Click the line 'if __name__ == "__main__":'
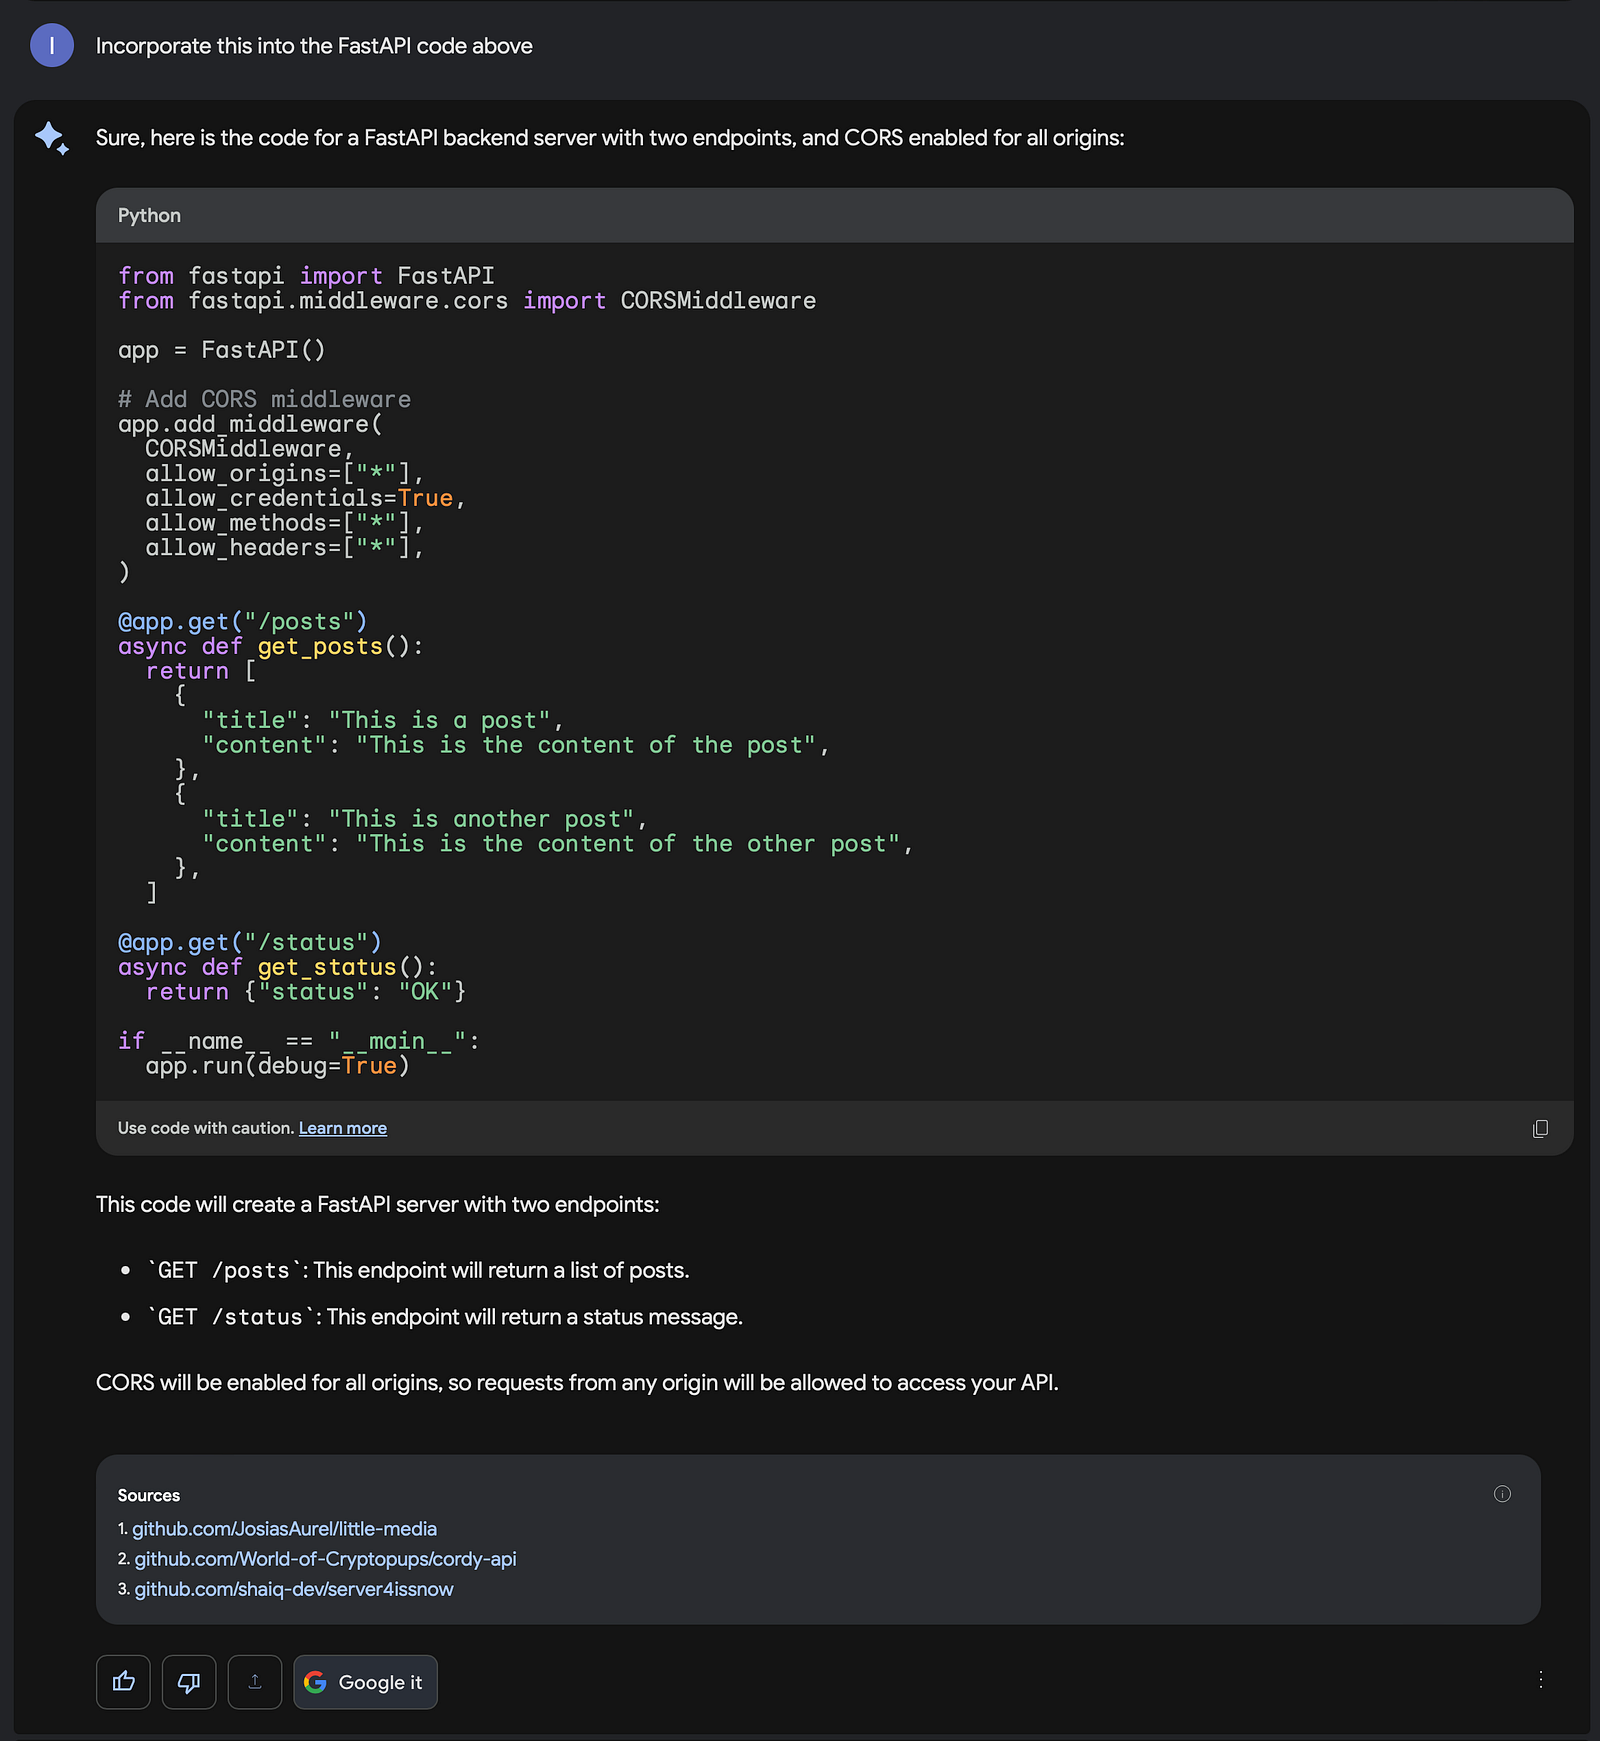Image resolution: width=1600 pixels, height=1741 pixels. tap(299, 1041)
